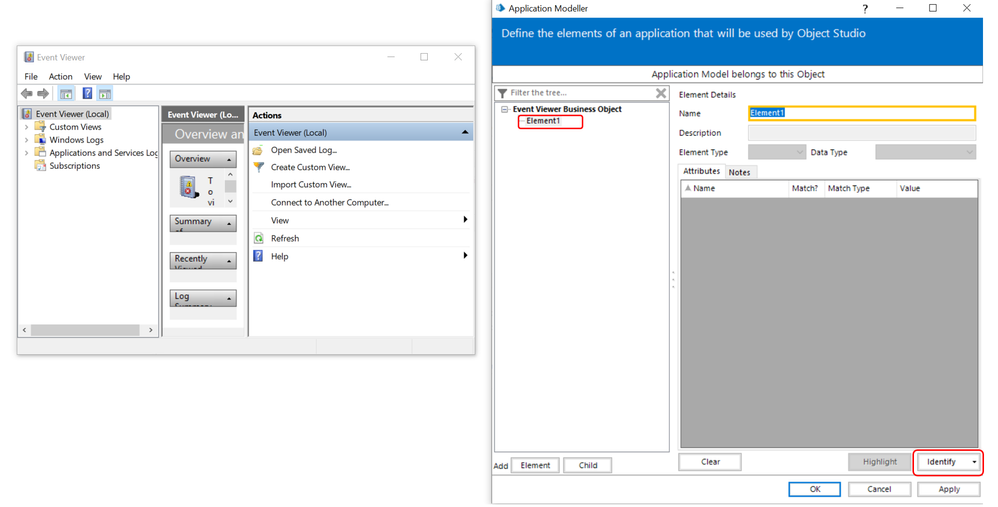Click scroll up arrow in Overview section

pos(230,174)
